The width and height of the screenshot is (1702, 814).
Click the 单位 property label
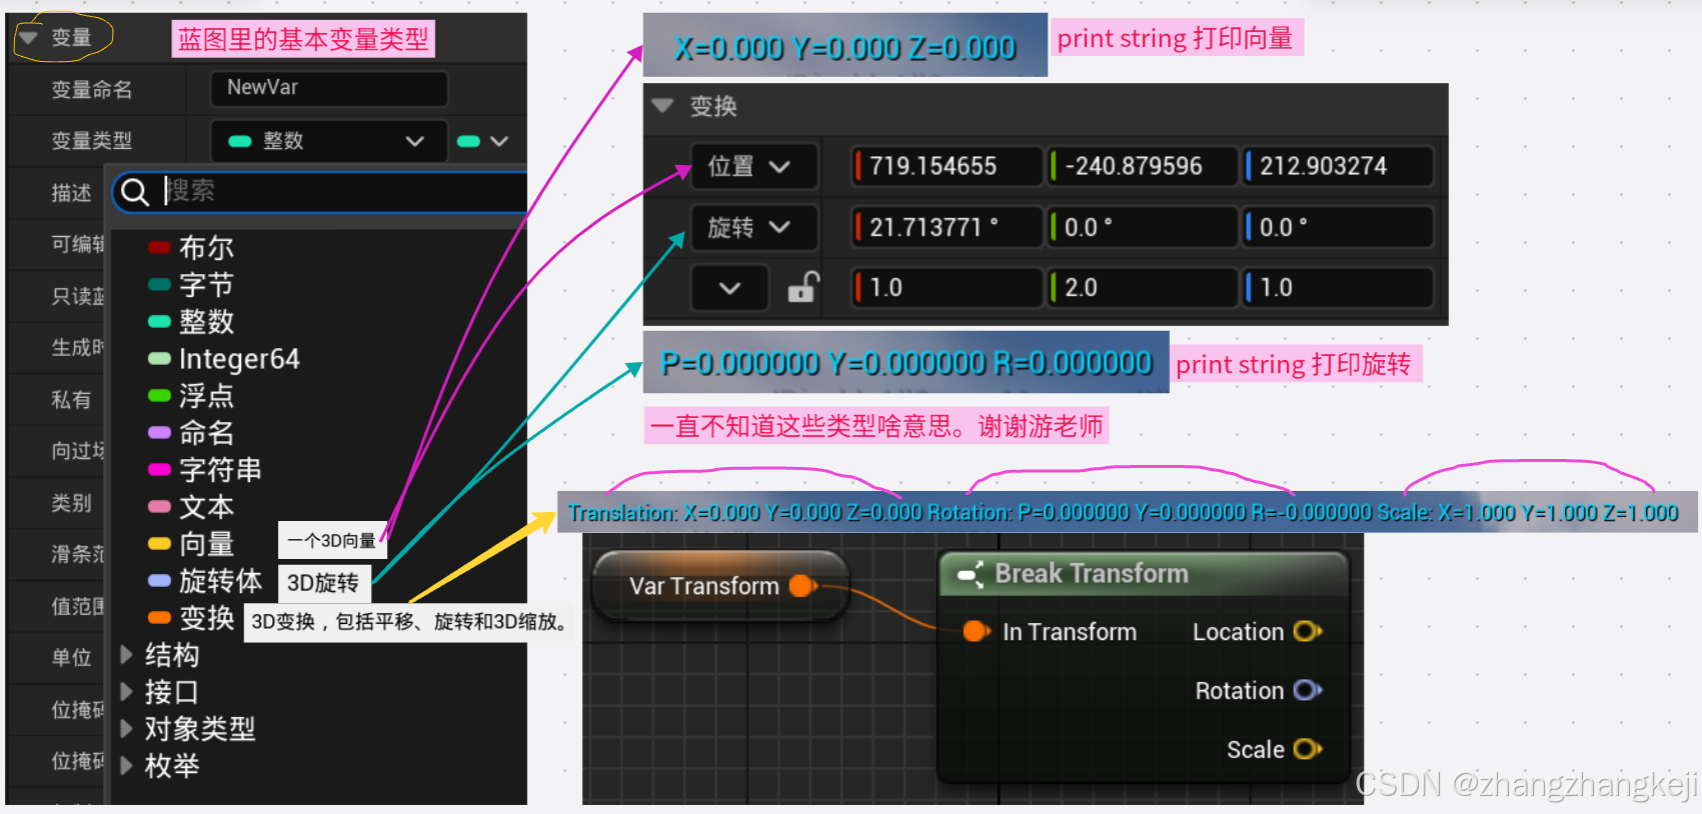[71, 658]
